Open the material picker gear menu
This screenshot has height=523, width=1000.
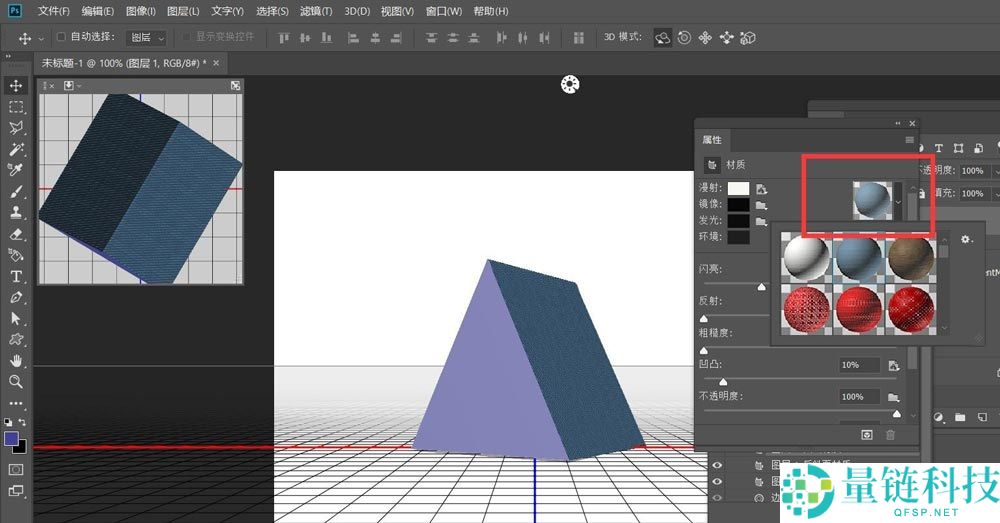pyautogui.click(x=966, y=240)
